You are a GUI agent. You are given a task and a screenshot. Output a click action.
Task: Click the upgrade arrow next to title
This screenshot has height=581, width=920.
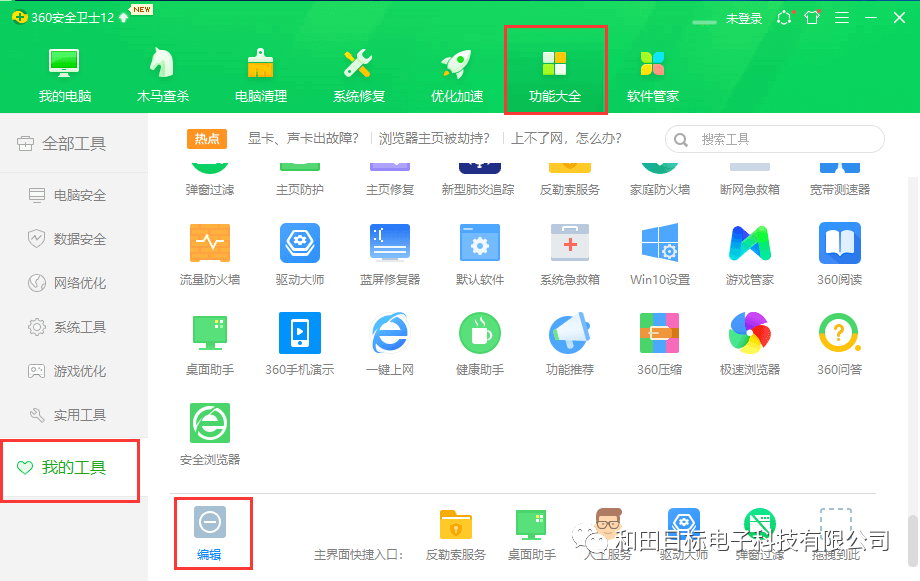[x=124, y=18]
